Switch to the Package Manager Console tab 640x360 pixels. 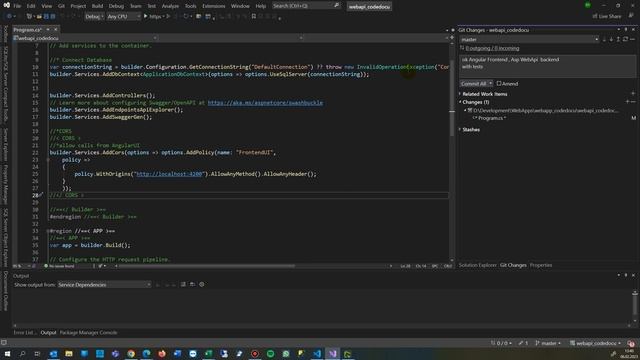click(88, 333)
